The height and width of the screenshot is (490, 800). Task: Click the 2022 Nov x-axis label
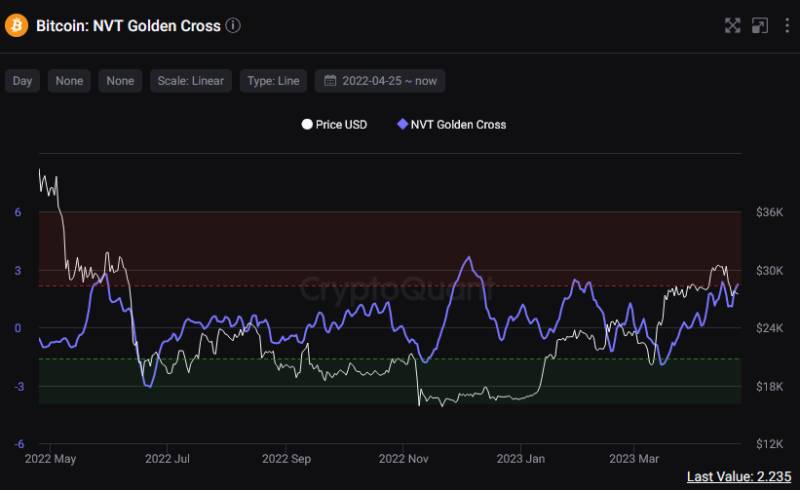point(404,459)
